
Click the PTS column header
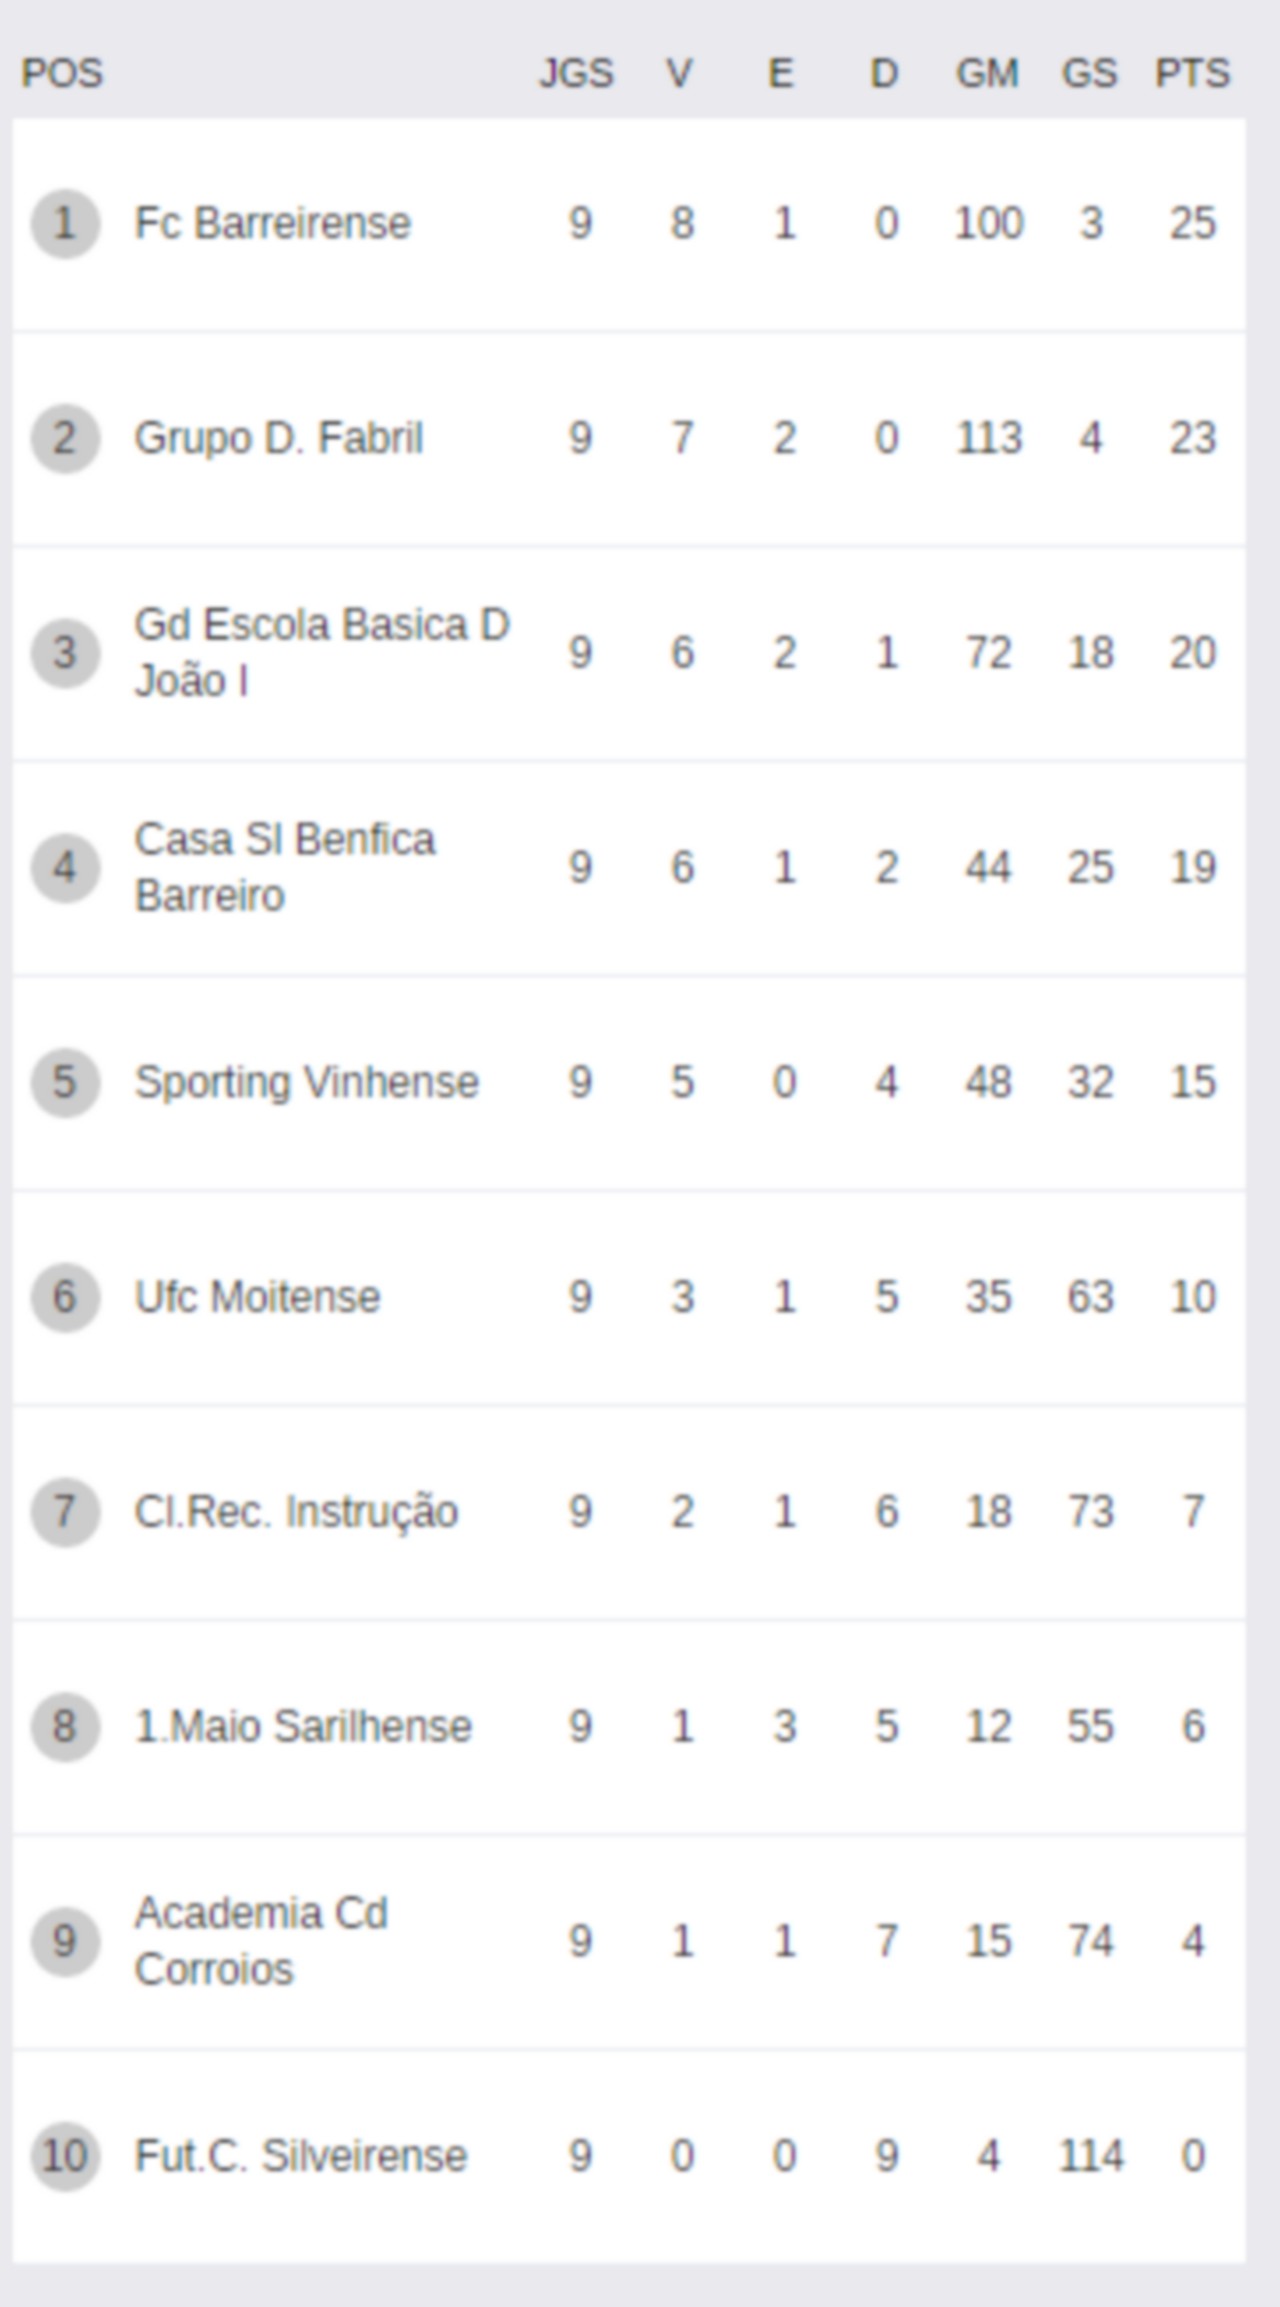tap(1192, 73)
